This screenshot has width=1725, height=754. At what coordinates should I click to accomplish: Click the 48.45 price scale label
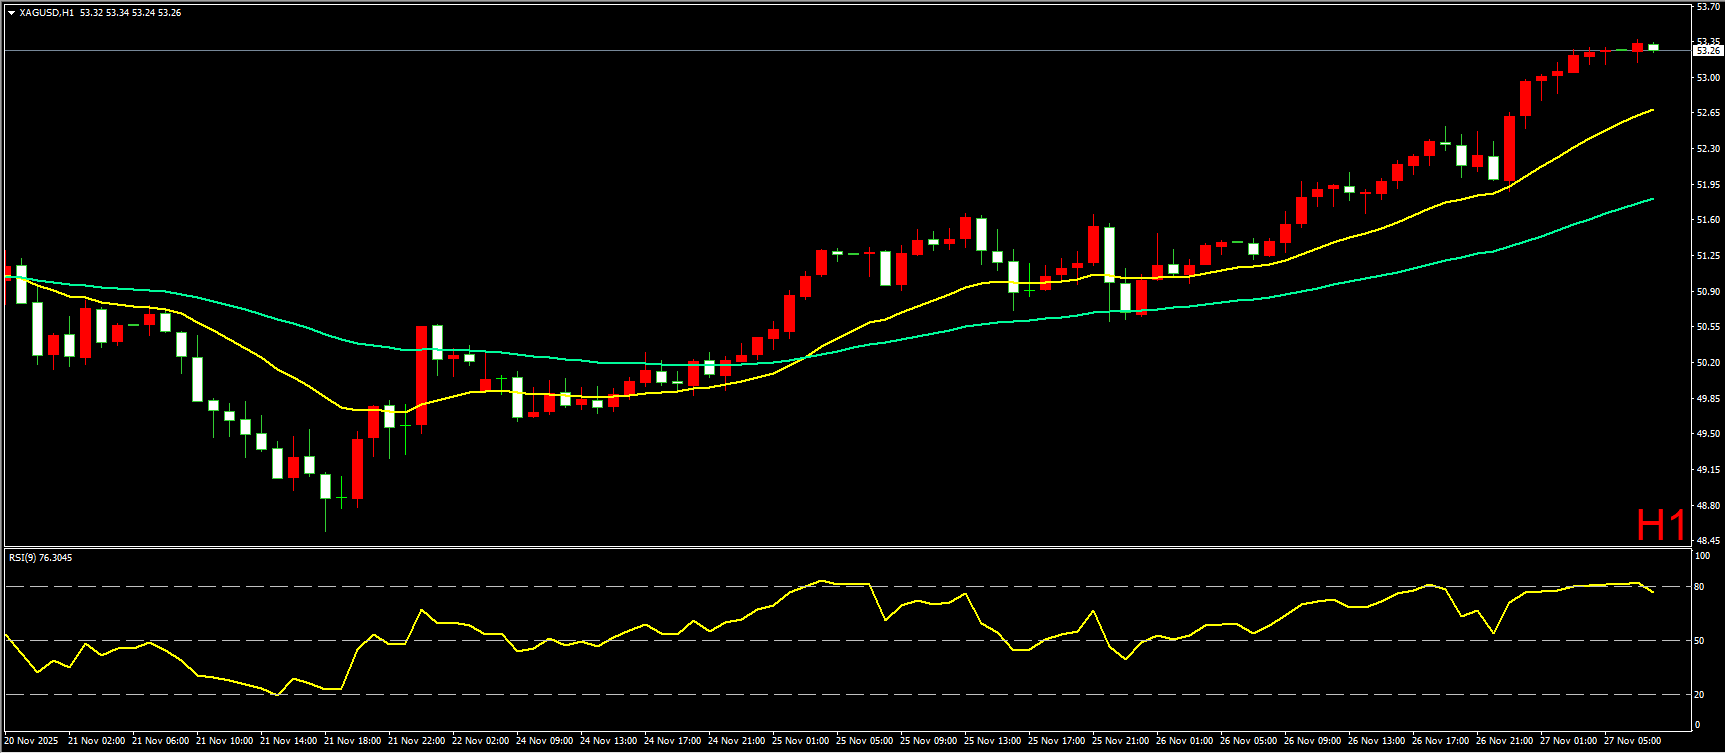[1707, 541]
